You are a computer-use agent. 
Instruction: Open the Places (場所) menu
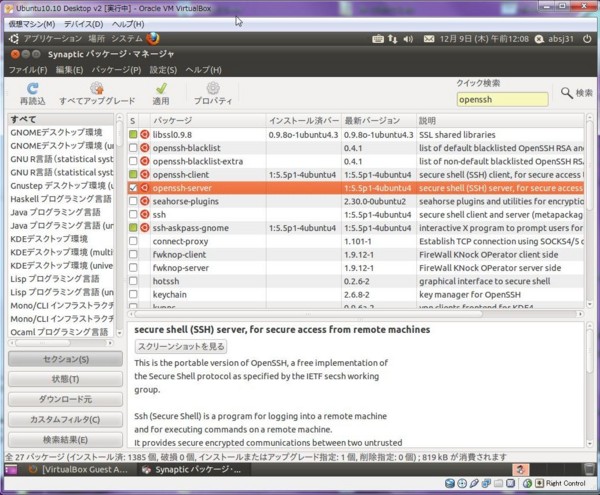click(96, 39)
